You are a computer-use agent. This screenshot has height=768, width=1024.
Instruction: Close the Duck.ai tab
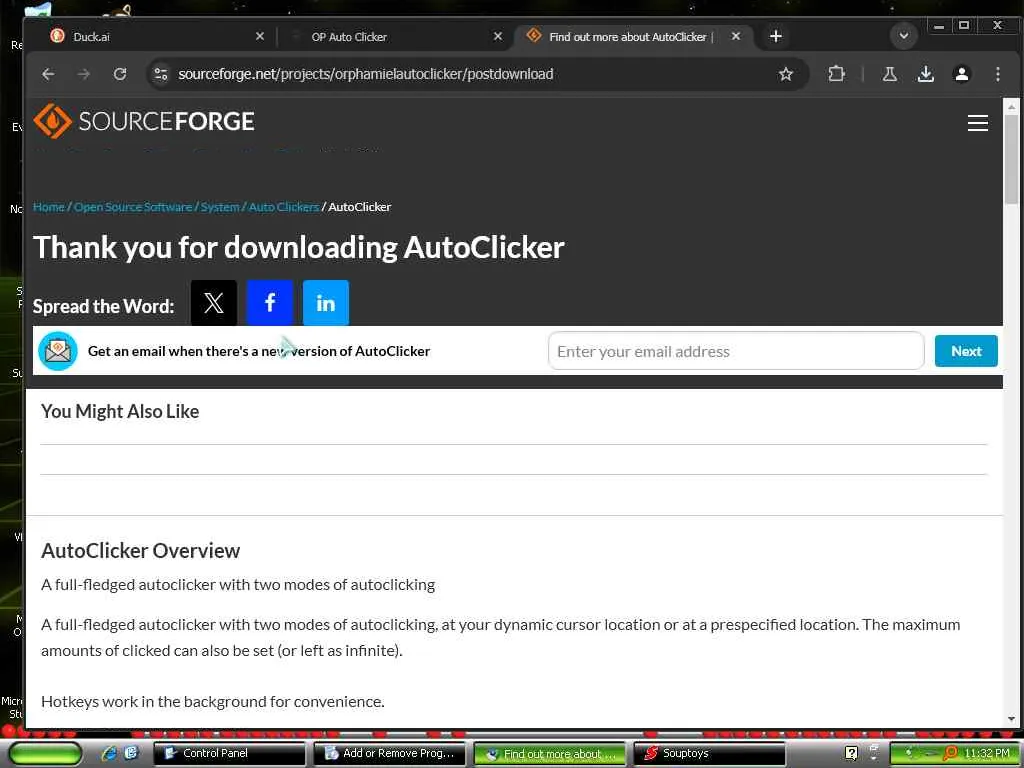(260, 37)
